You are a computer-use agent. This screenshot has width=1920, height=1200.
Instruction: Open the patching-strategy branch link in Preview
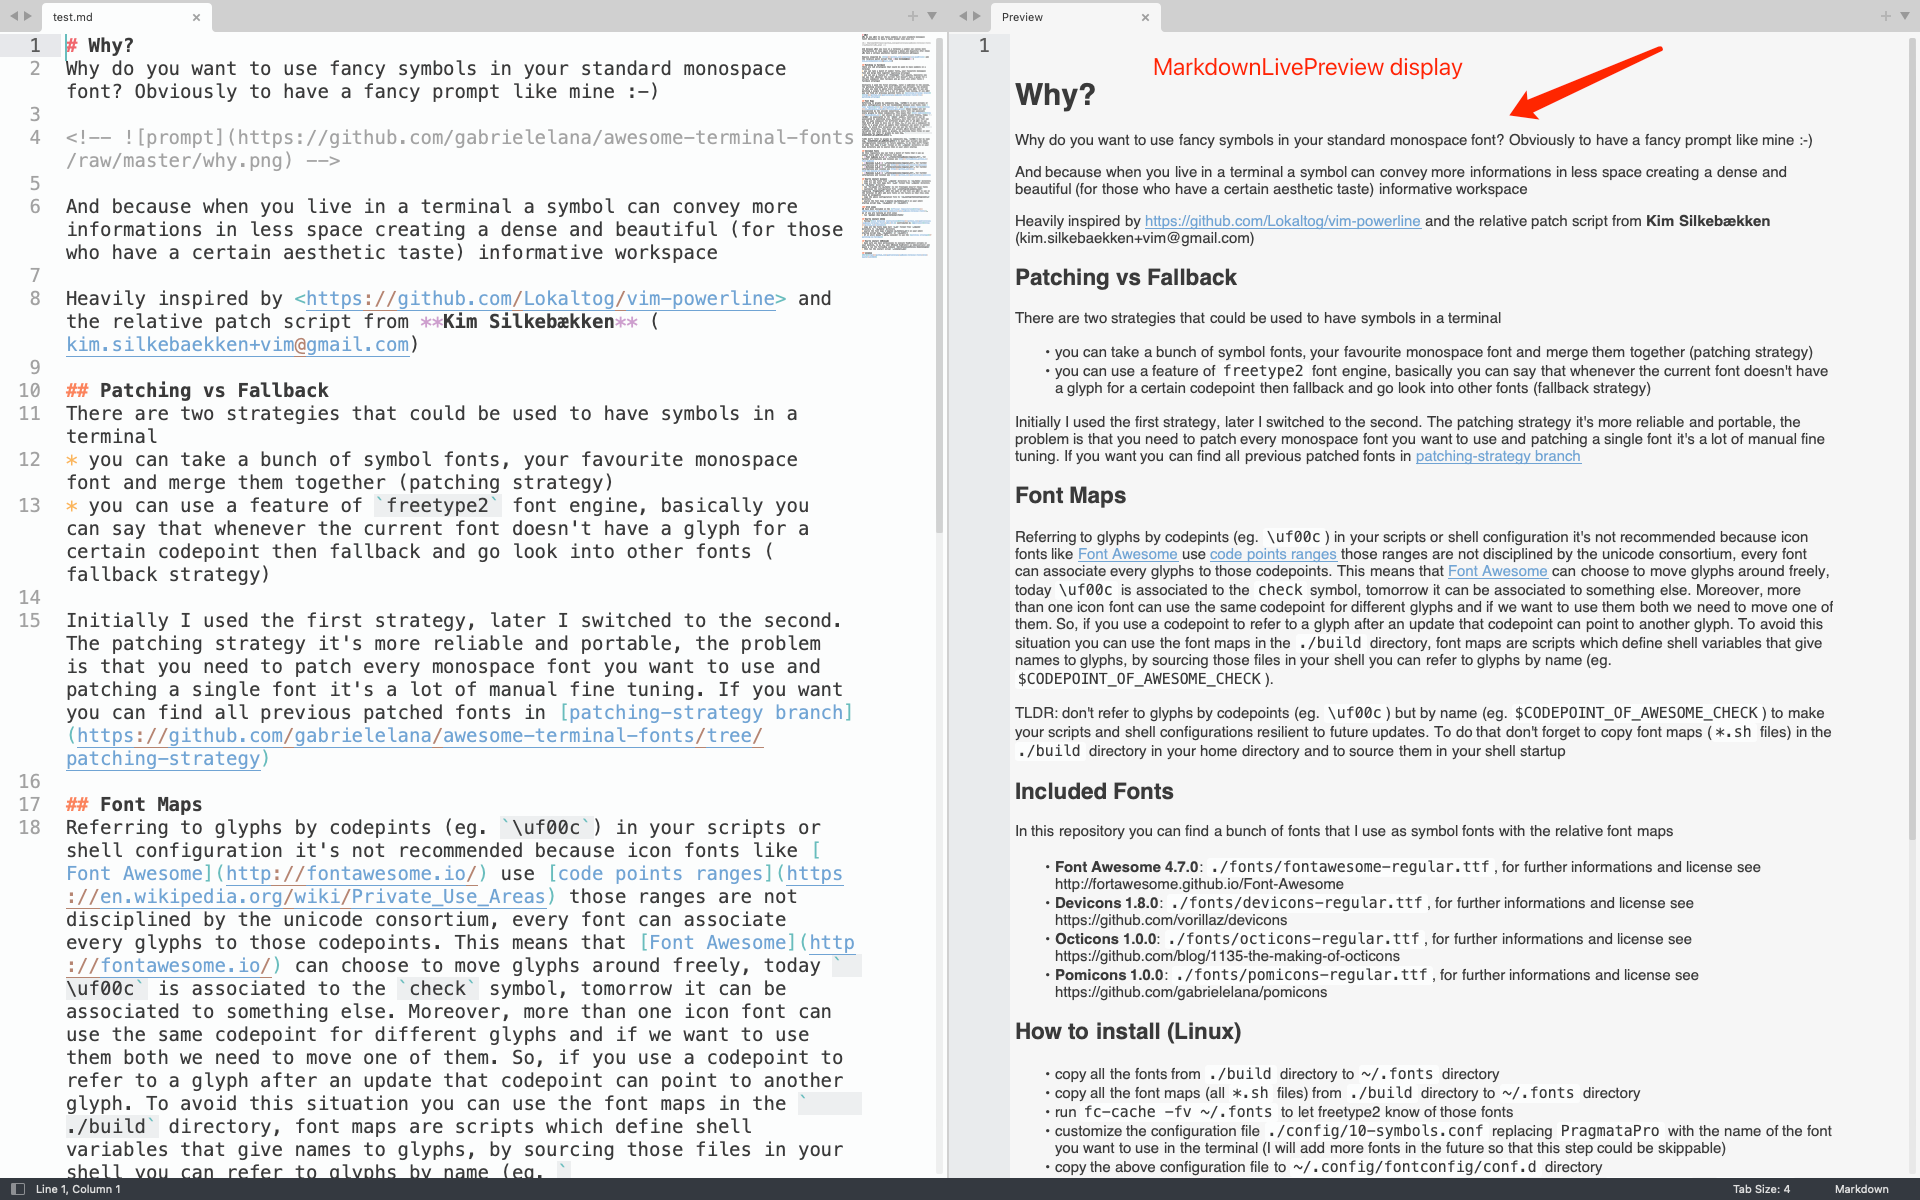point(1498,456)
